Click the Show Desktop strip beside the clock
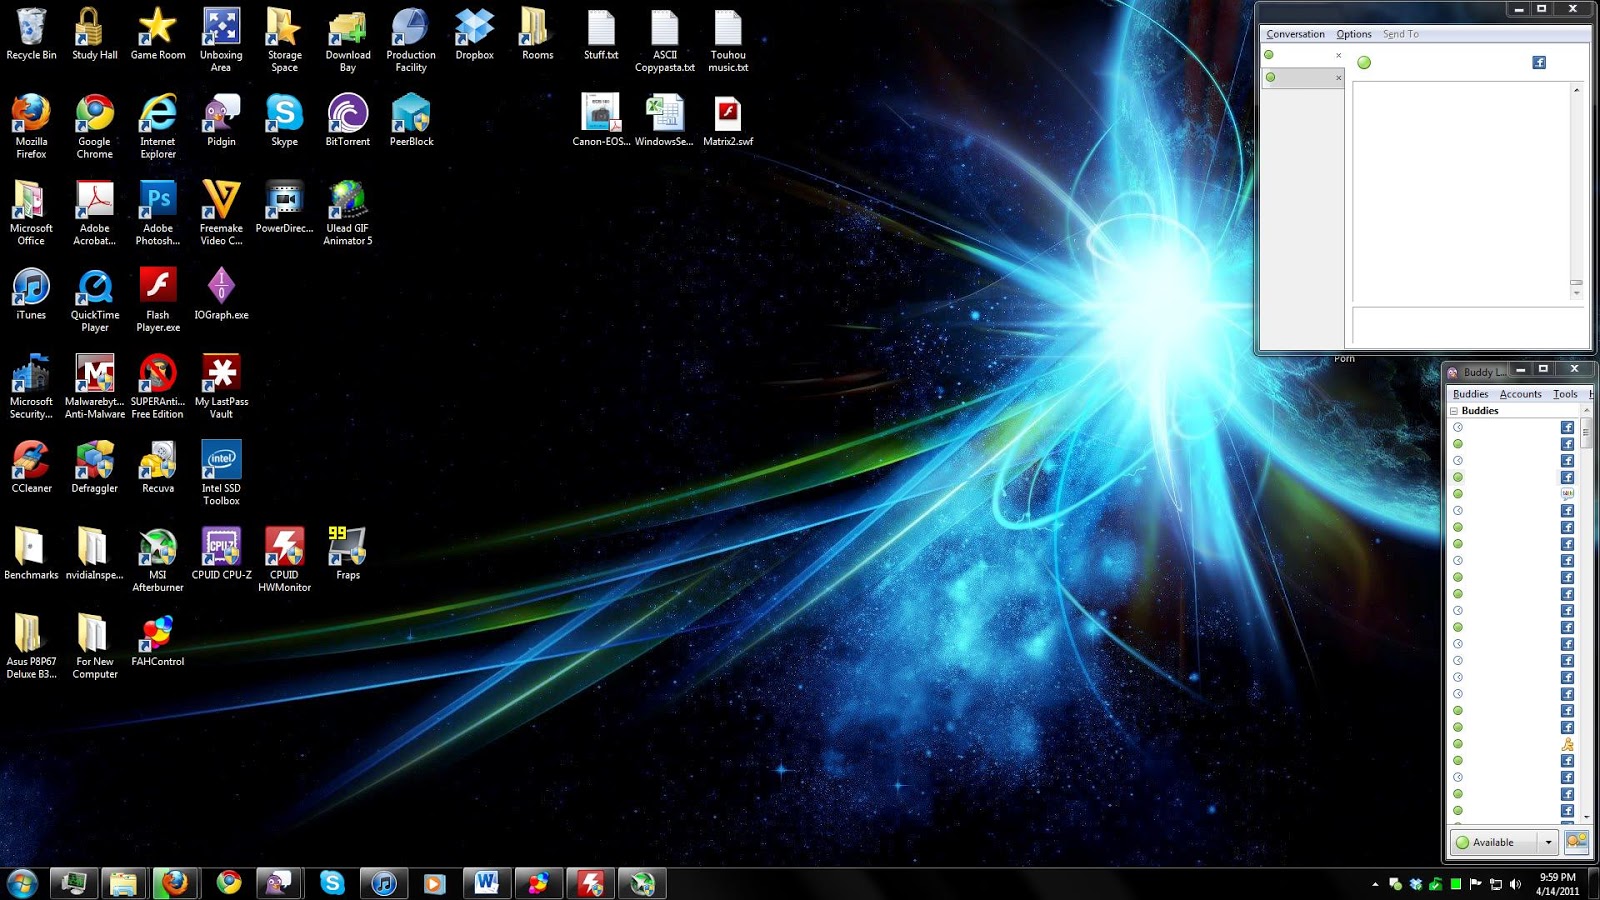Screen dimensions: 1600x900 point(1593,884)
